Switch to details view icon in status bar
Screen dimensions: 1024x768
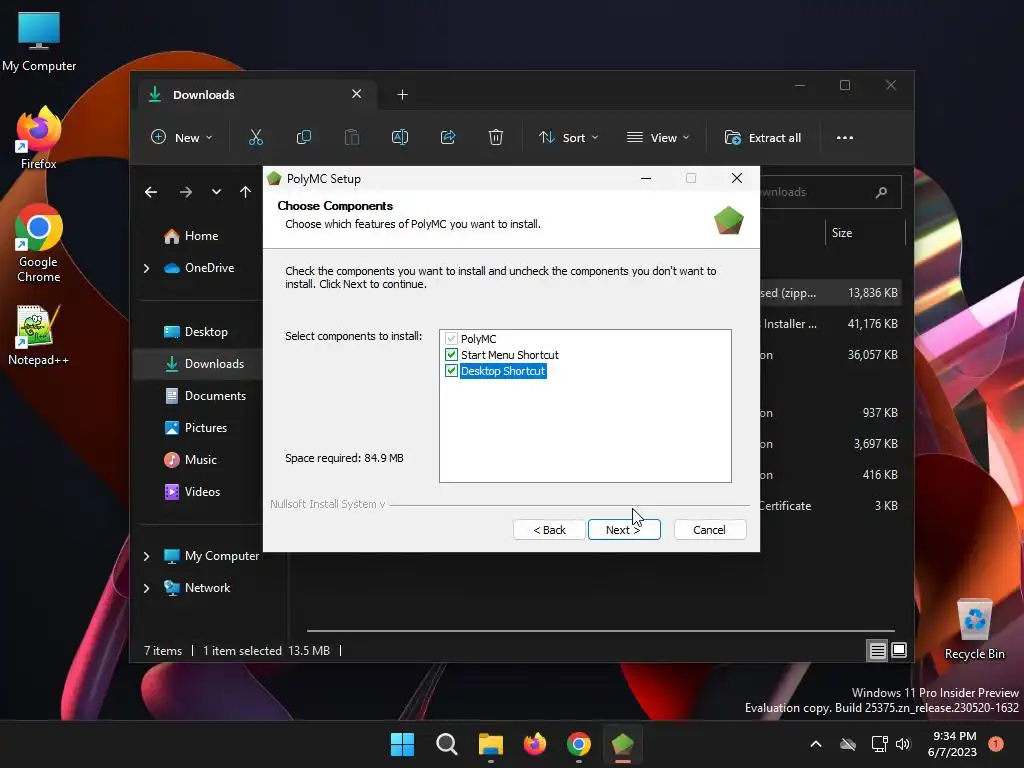(877, 650)
